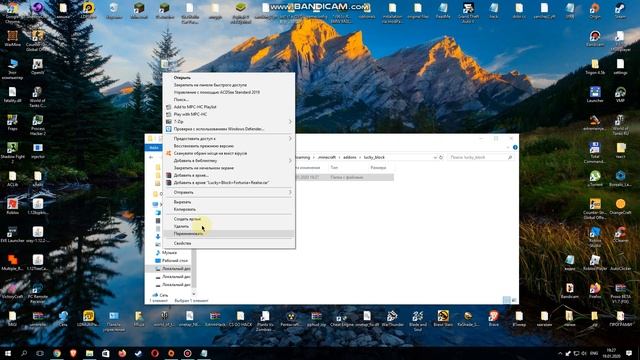Open taskbar search magnifier
This screenshot has width=640, height=360.
pos(24,353)
